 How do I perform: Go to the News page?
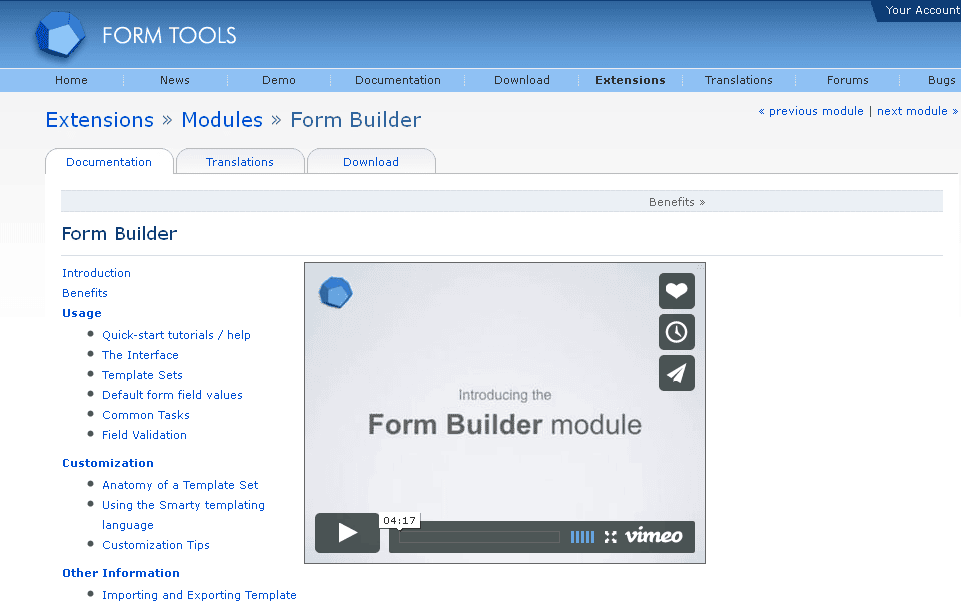[175, 80]
